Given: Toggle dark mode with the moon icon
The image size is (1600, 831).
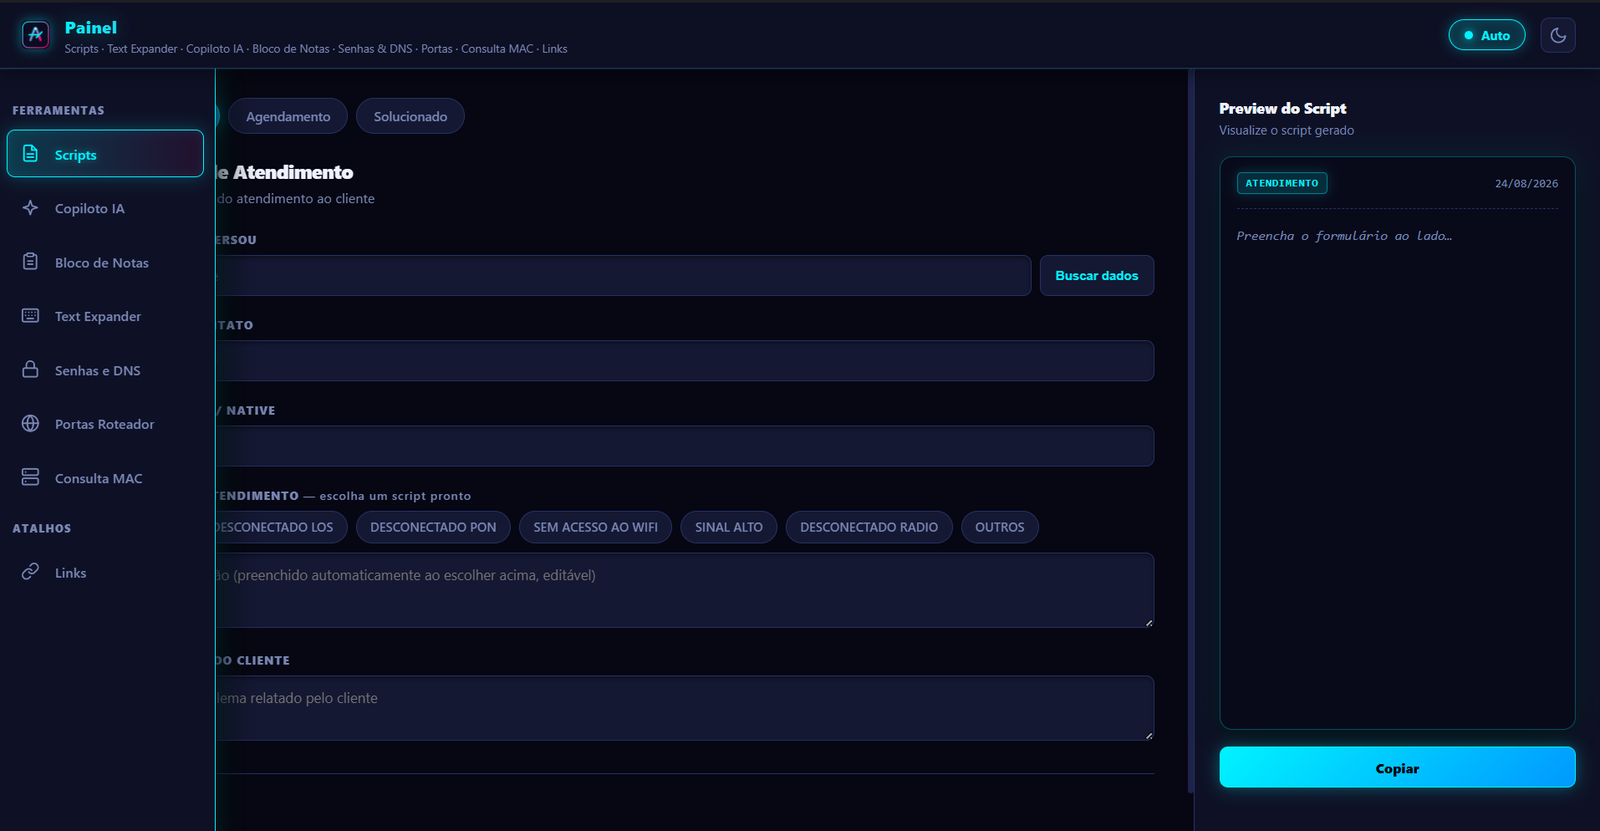Looking at the screenshot, I should pyautogui.click(x=1558, y=35).
